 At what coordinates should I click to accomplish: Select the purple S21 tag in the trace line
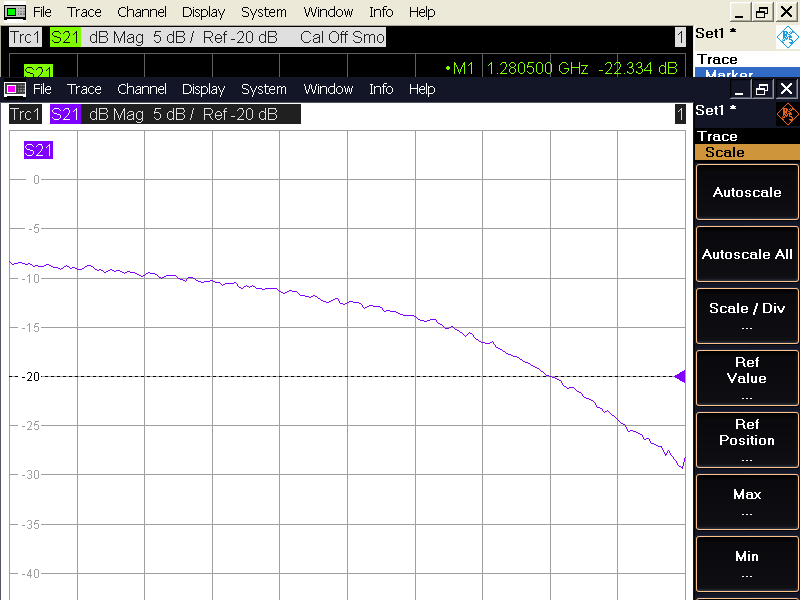[65, 114]
